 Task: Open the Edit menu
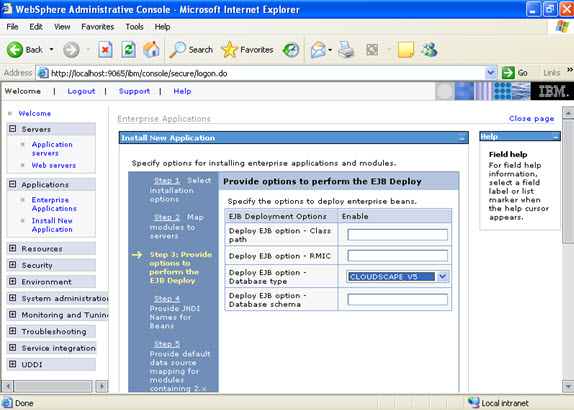(x=36, y=27)
